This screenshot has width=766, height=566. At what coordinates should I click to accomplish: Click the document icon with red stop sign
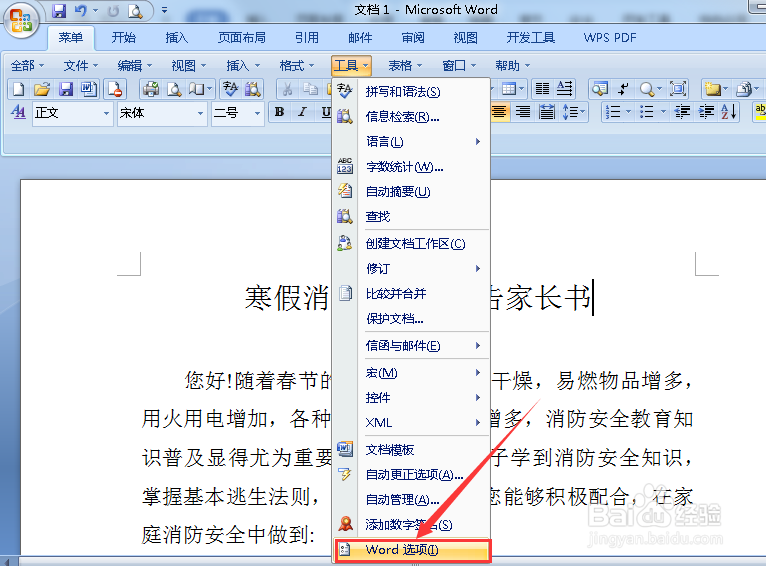[115, 89]
